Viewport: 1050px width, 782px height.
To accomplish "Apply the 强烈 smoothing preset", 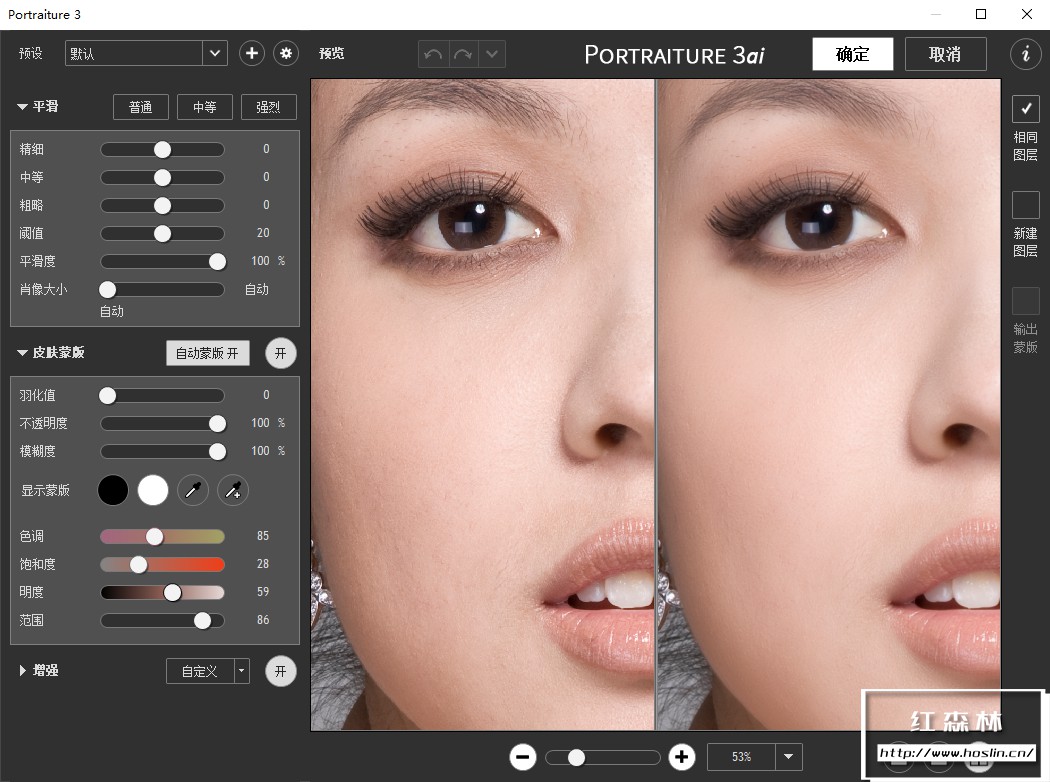I will coord(269,107).
